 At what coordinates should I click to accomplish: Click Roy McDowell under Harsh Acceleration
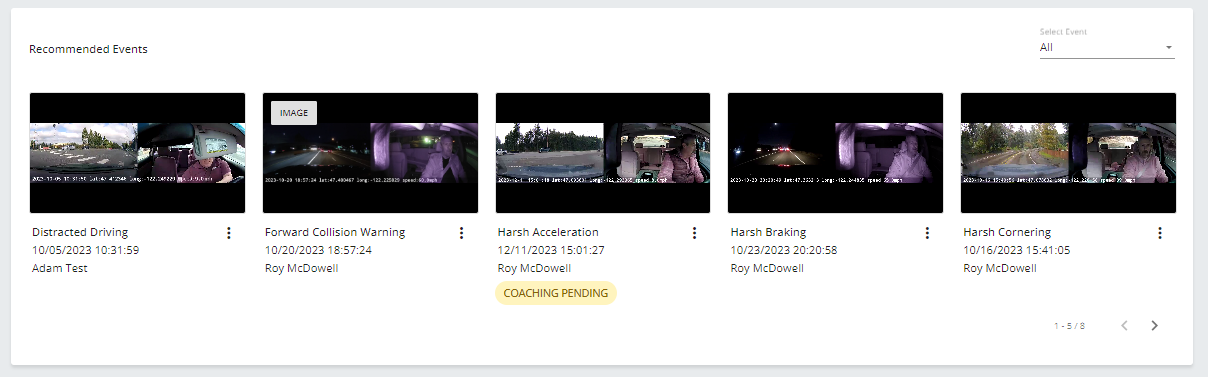tap(535, 268)
